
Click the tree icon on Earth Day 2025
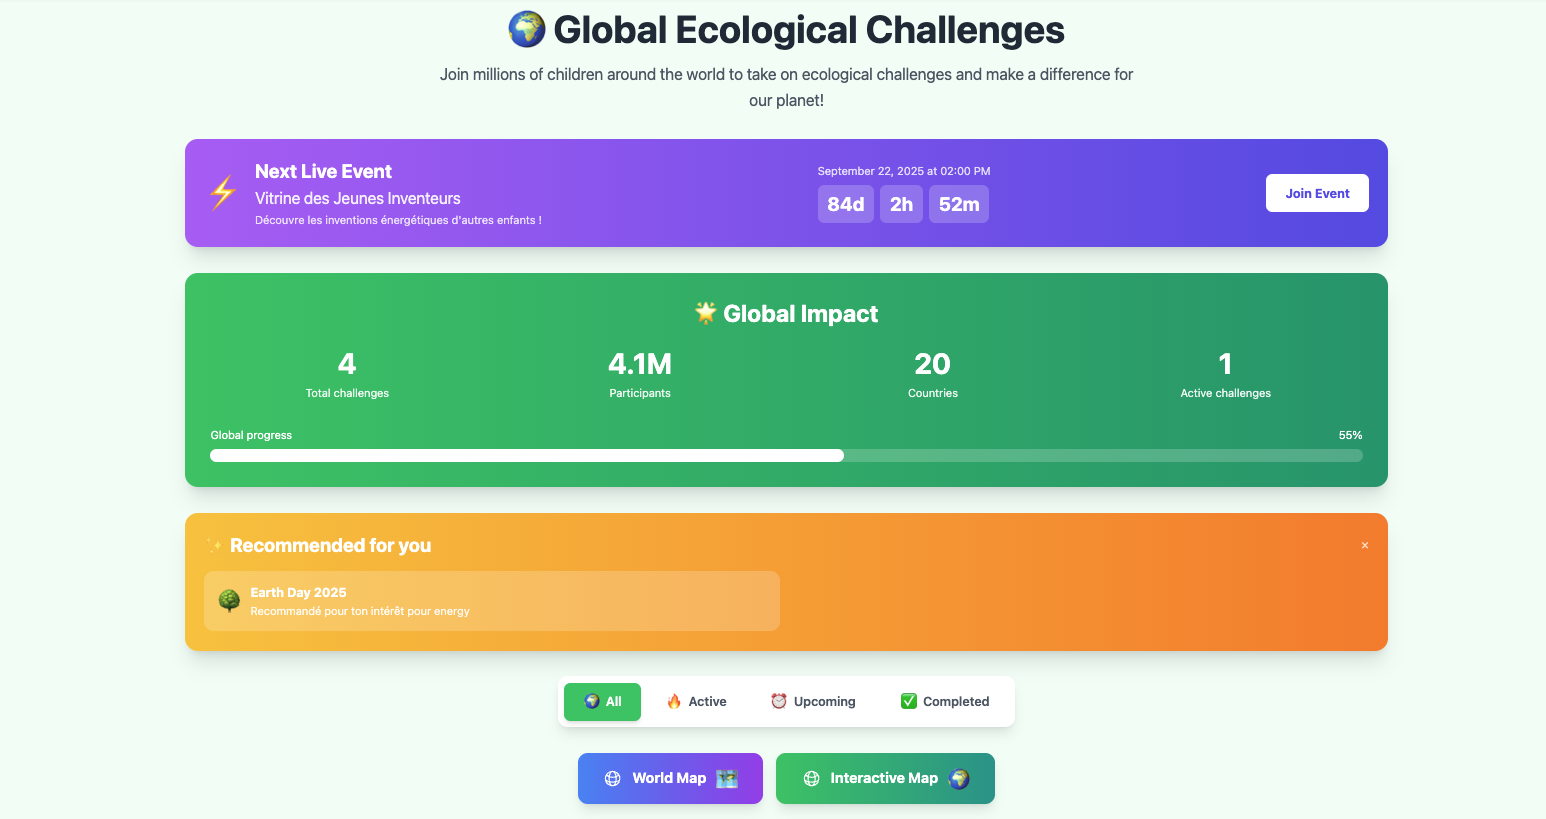point(229,601)
